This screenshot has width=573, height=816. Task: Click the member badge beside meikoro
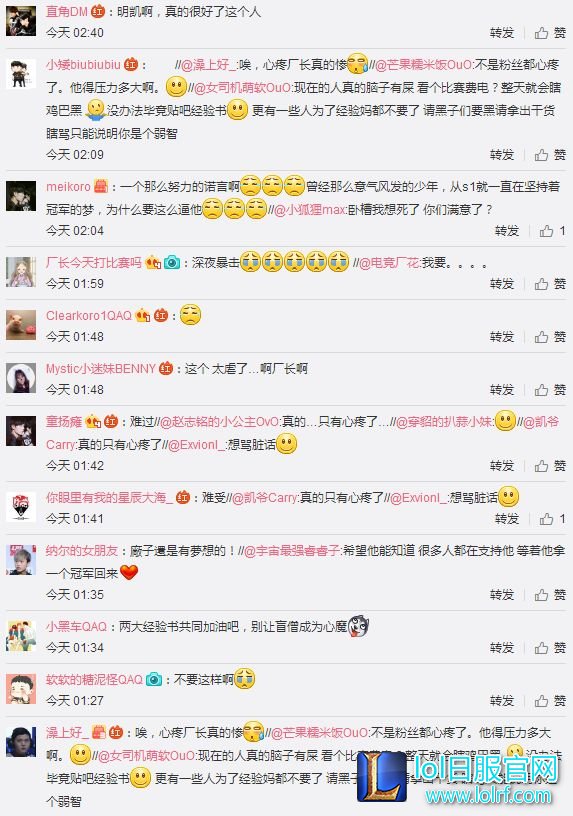[x=101, y=186]
